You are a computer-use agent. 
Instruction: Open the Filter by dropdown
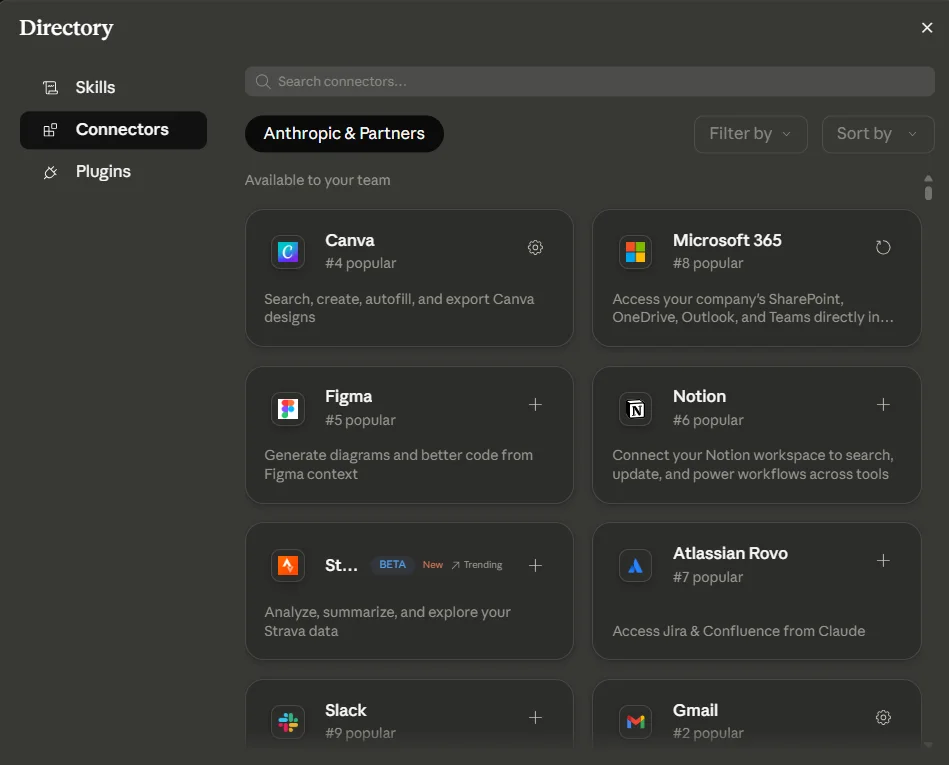click(750, 134)
